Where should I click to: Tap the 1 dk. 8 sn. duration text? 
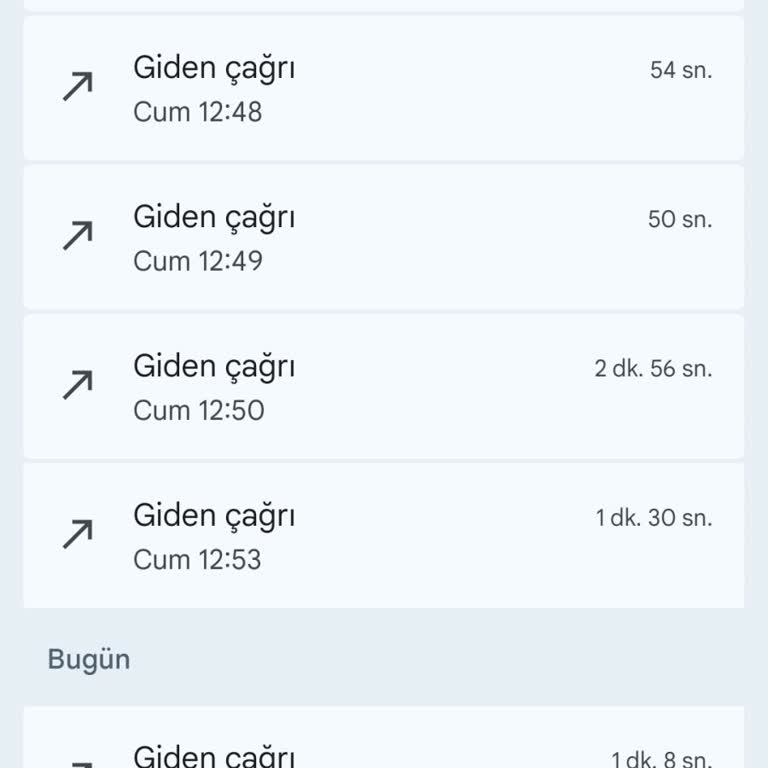pyautogui.click(x=661, y=760)
